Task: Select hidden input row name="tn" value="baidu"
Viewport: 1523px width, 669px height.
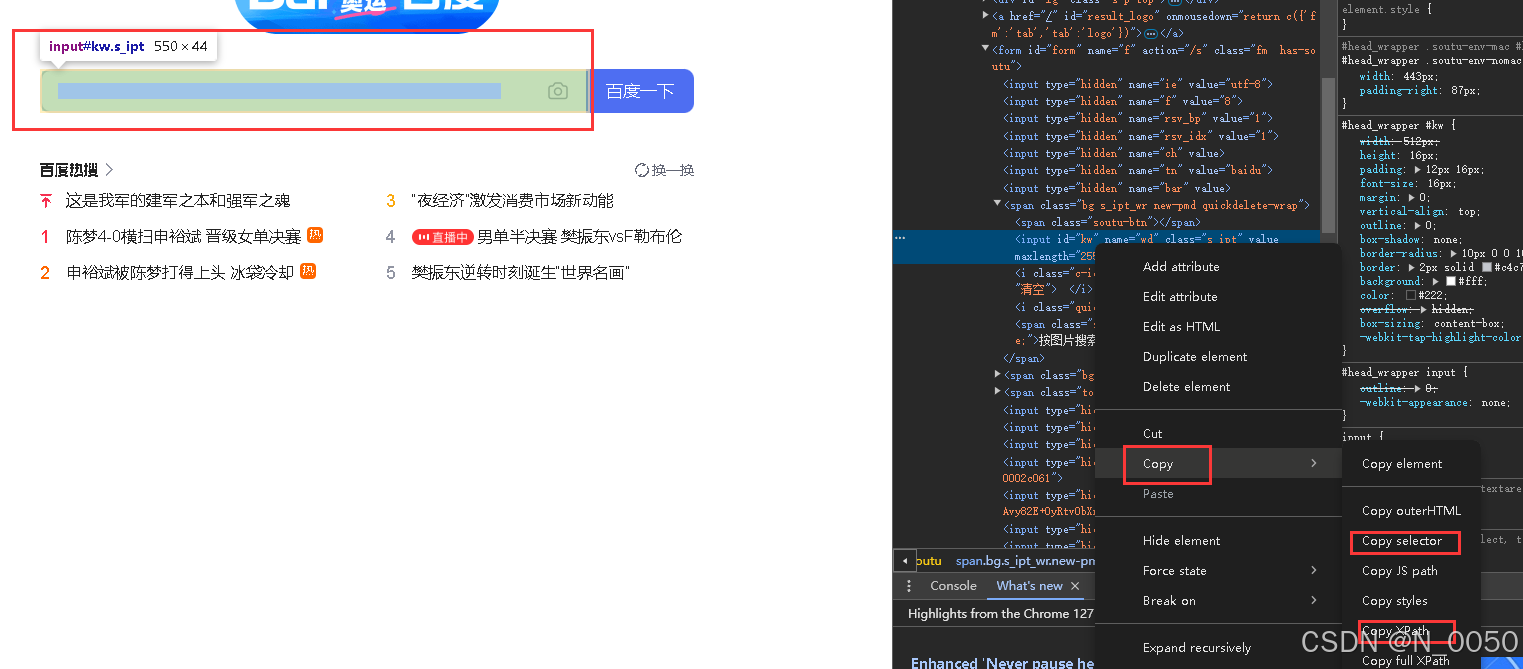Action: point(1138,170)
